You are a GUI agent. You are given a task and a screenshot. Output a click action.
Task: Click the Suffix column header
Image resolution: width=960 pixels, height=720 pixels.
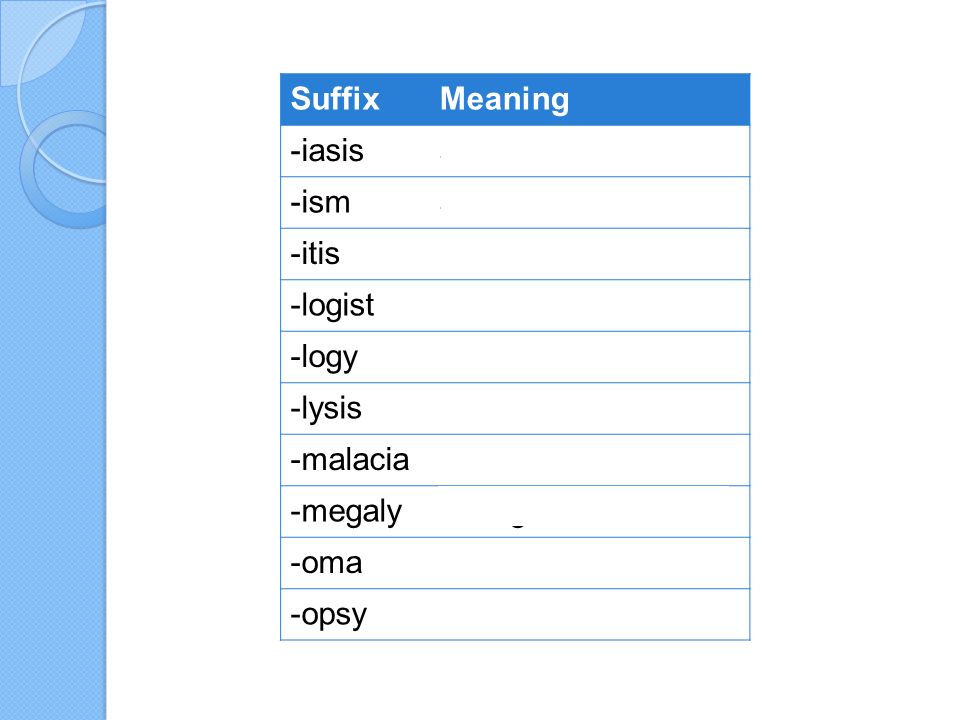[335, 99]
